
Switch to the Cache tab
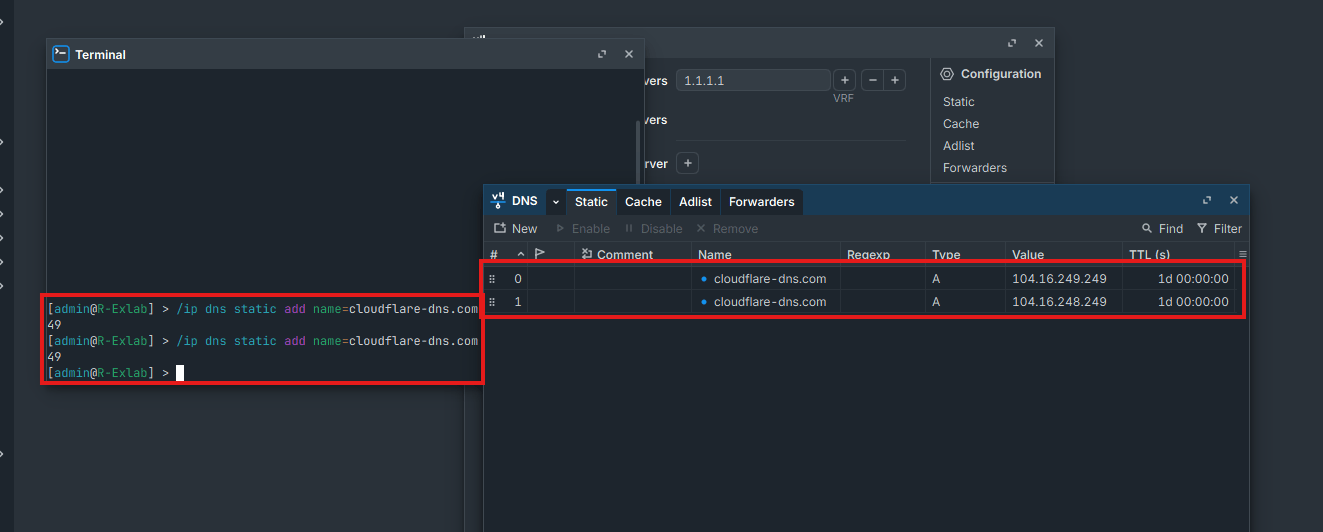(643, 202)
